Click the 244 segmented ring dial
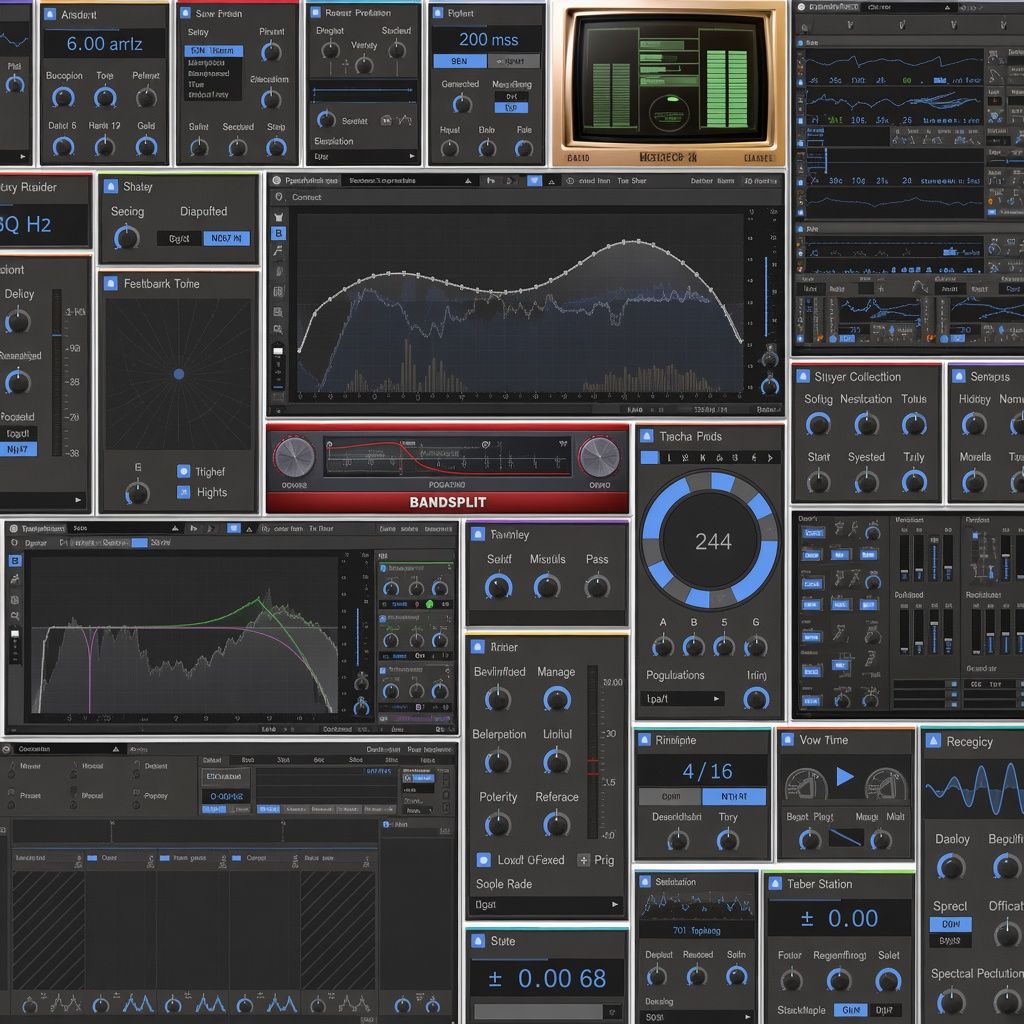1024x1024 pixels. [x=711, y=540]
